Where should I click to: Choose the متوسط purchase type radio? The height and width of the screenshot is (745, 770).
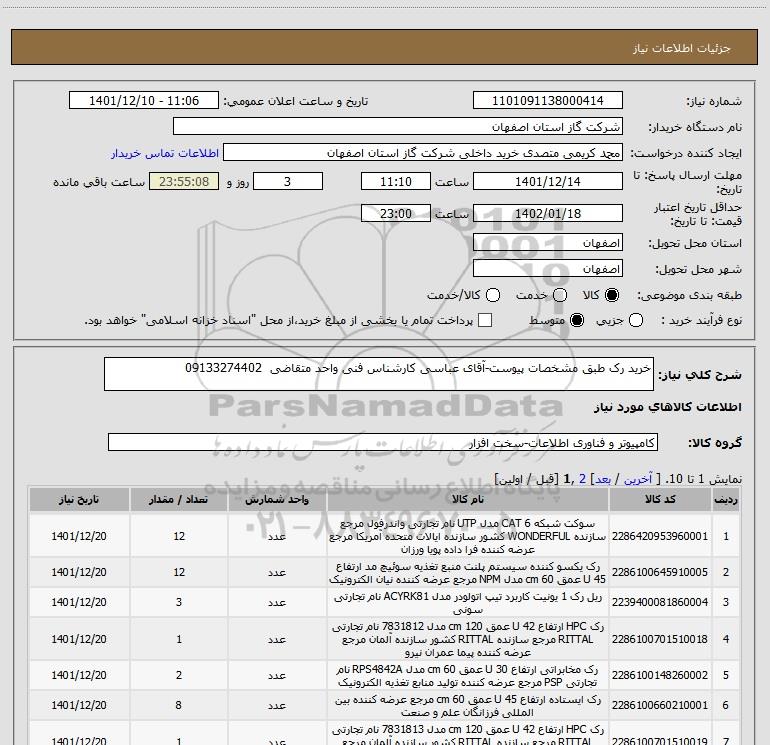pyautogui.click(x=577, y=320)
